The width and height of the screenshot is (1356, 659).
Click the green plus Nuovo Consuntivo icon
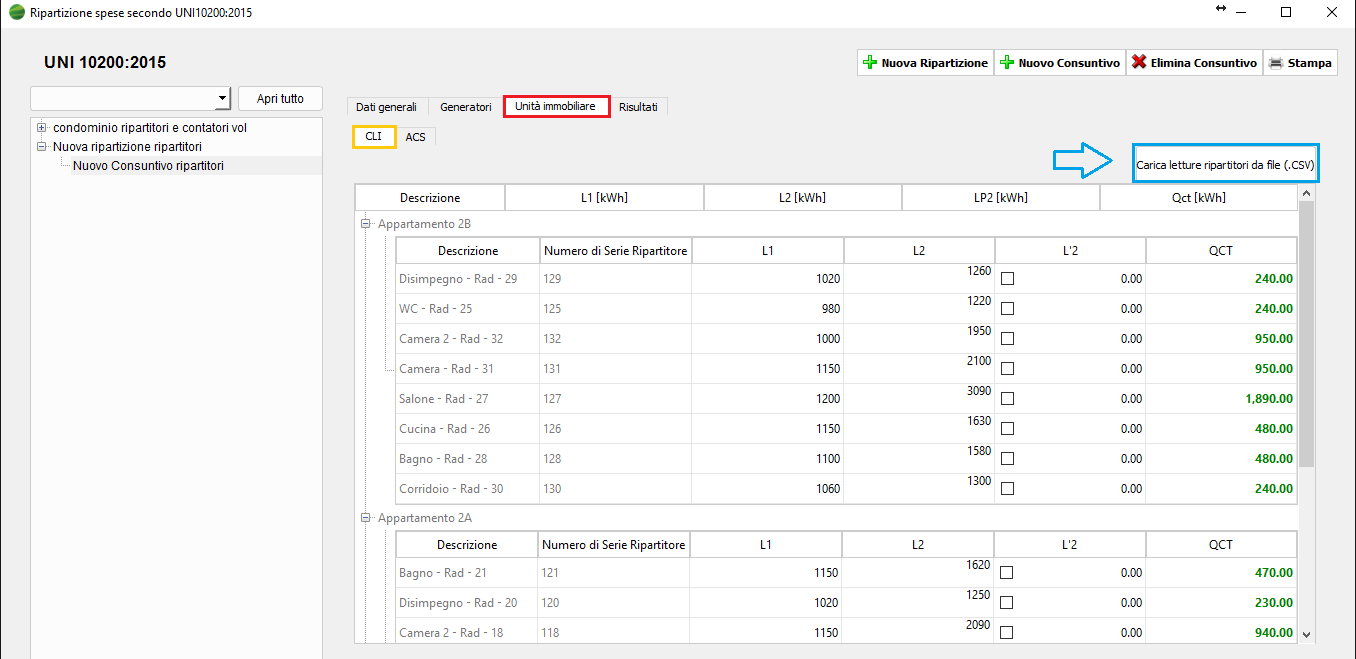point(1007,63)
